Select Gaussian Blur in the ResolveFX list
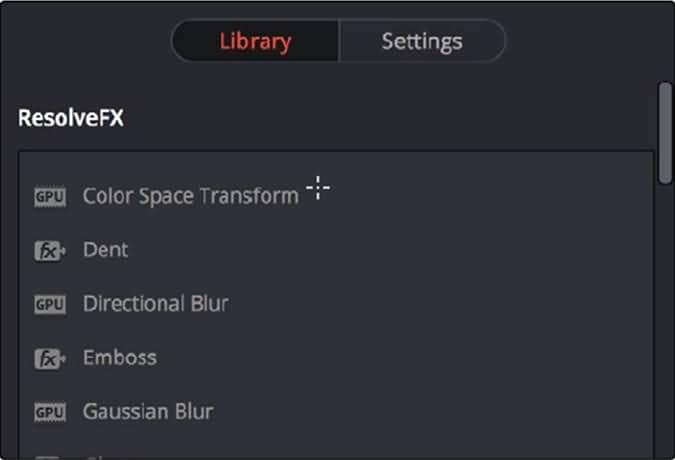The width and height of the screenshot is (675, 460). coord(147,412)
